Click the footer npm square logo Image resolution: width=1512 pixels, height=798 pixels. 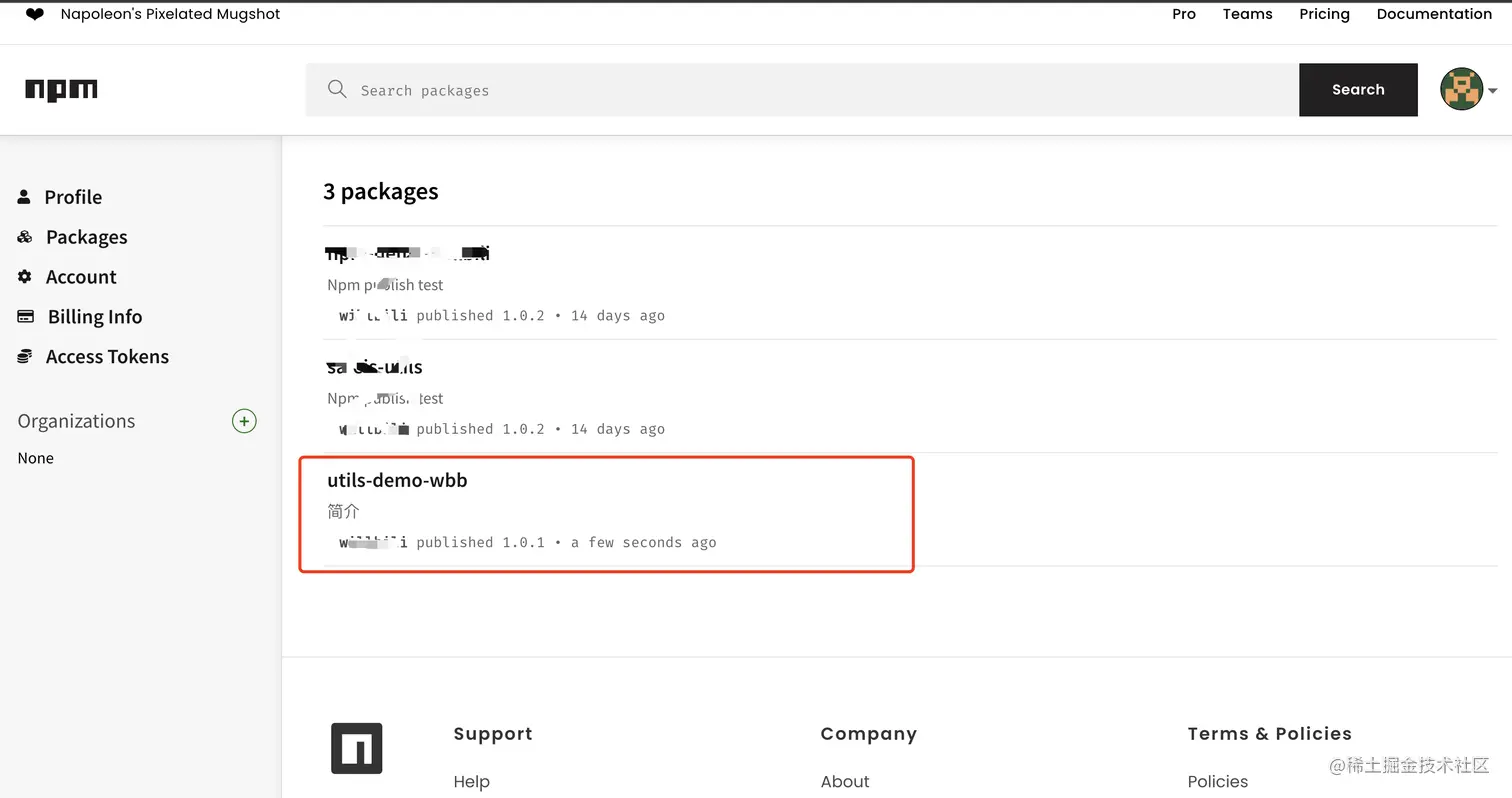[x=357, y=748]
